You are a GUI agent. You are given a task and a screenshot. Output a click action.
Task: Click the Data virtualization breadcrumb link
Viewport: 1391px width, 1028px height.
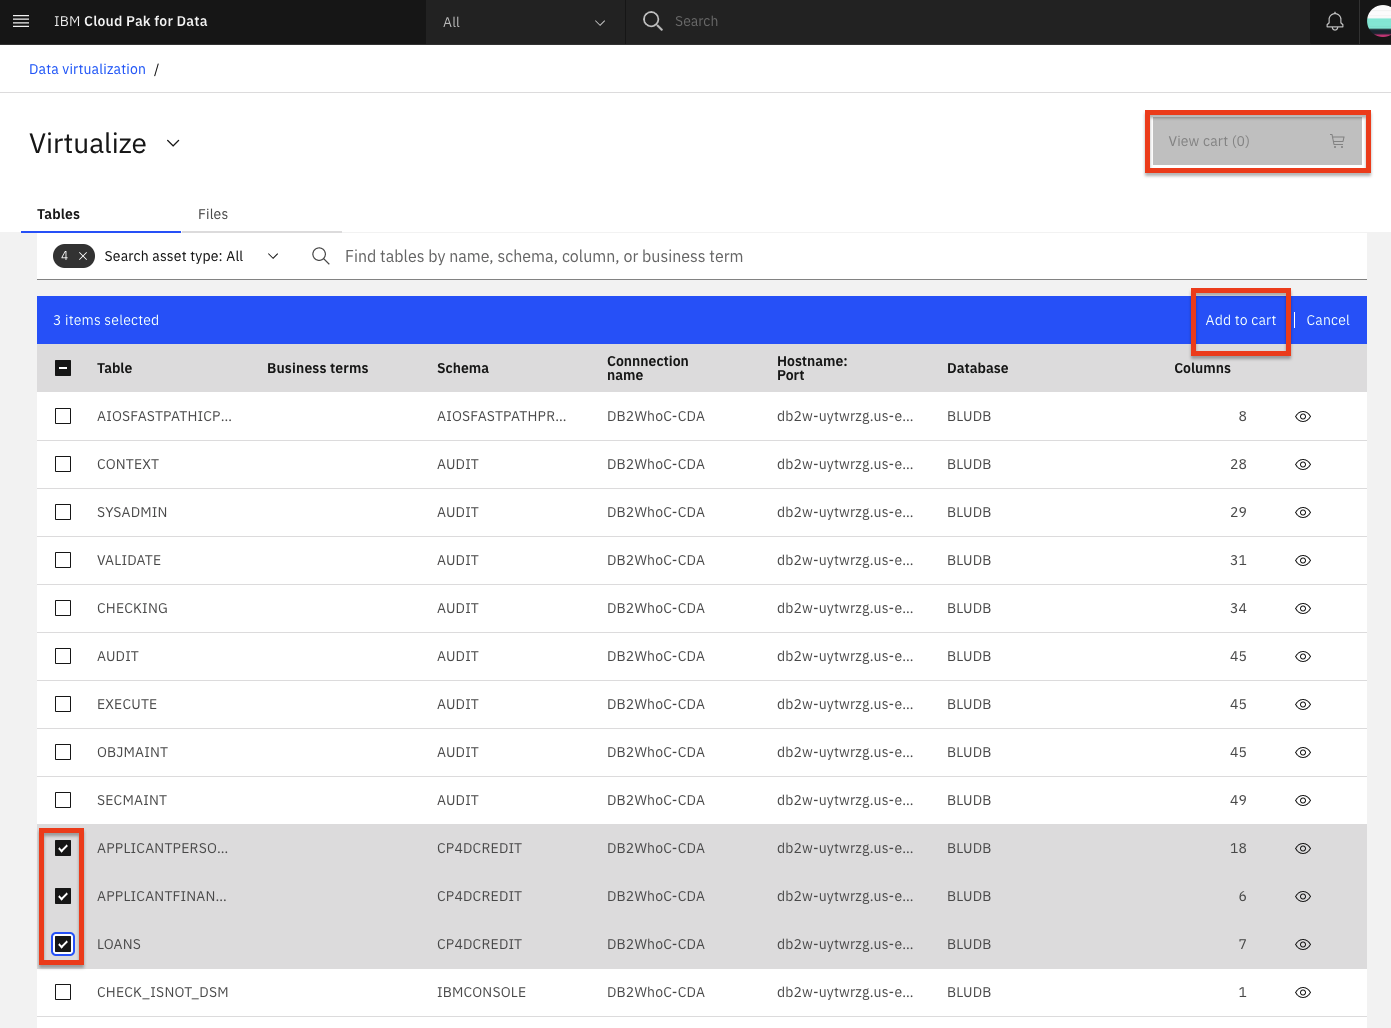point(87,69)
